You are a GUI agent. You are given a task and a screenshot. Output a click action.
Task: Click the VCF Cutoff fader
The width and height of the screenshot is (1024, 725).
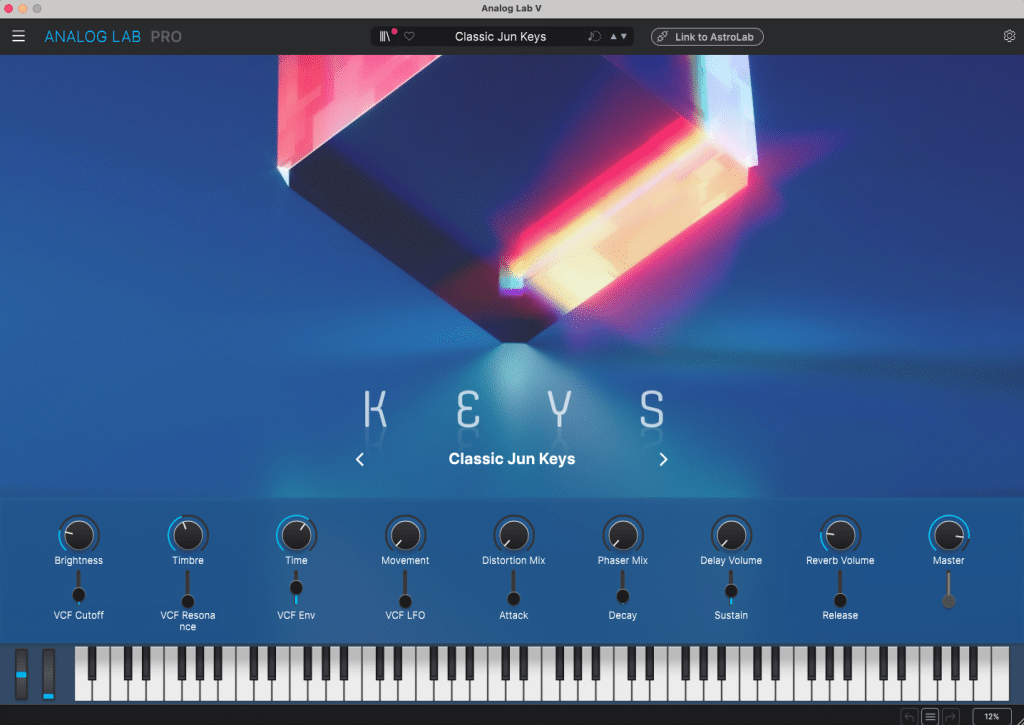coord(79,594)
